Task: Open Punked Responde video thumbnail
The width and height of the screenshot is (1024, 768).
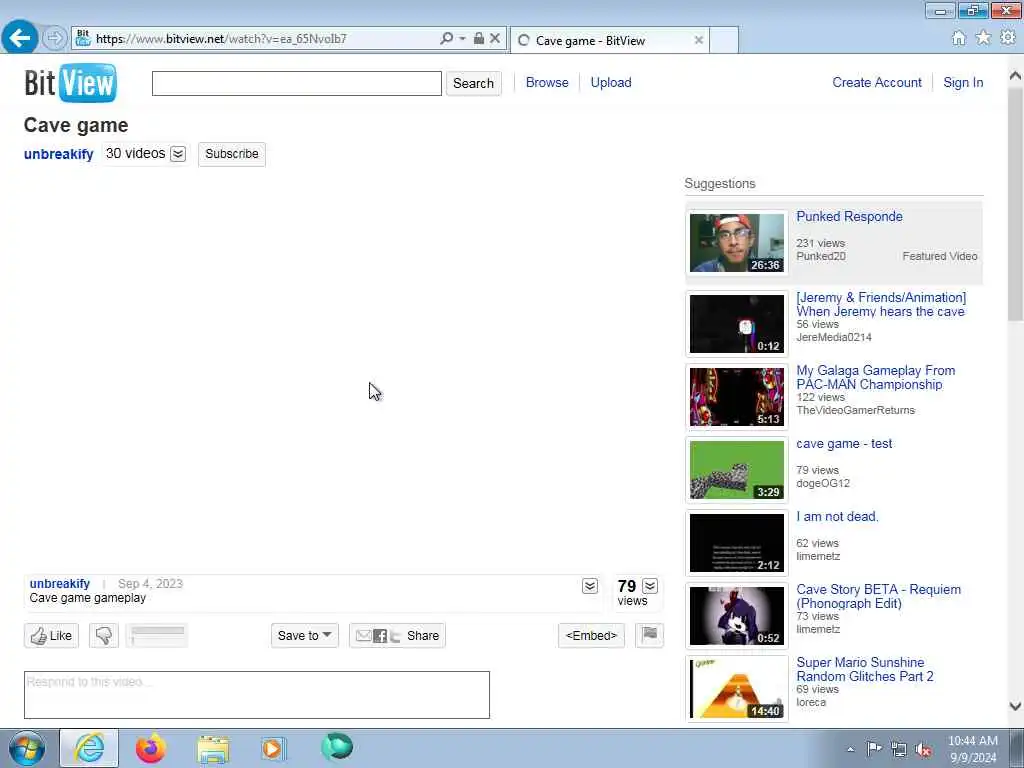Action: 737,243
